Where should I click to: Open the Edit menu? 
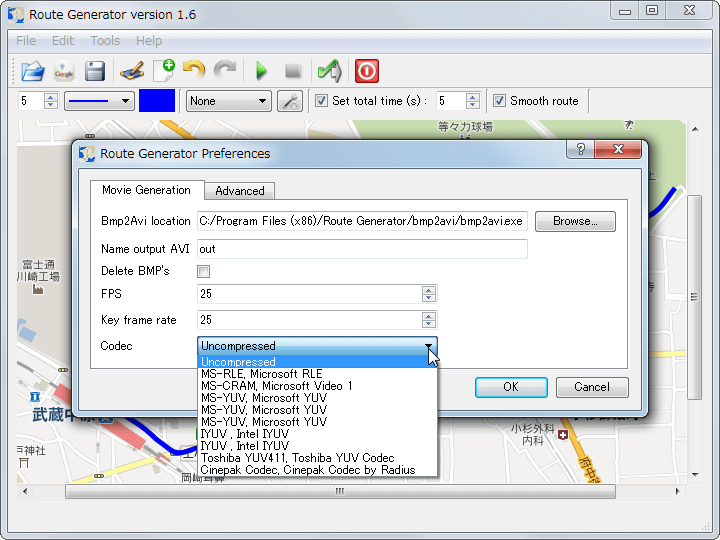(62, 41)
